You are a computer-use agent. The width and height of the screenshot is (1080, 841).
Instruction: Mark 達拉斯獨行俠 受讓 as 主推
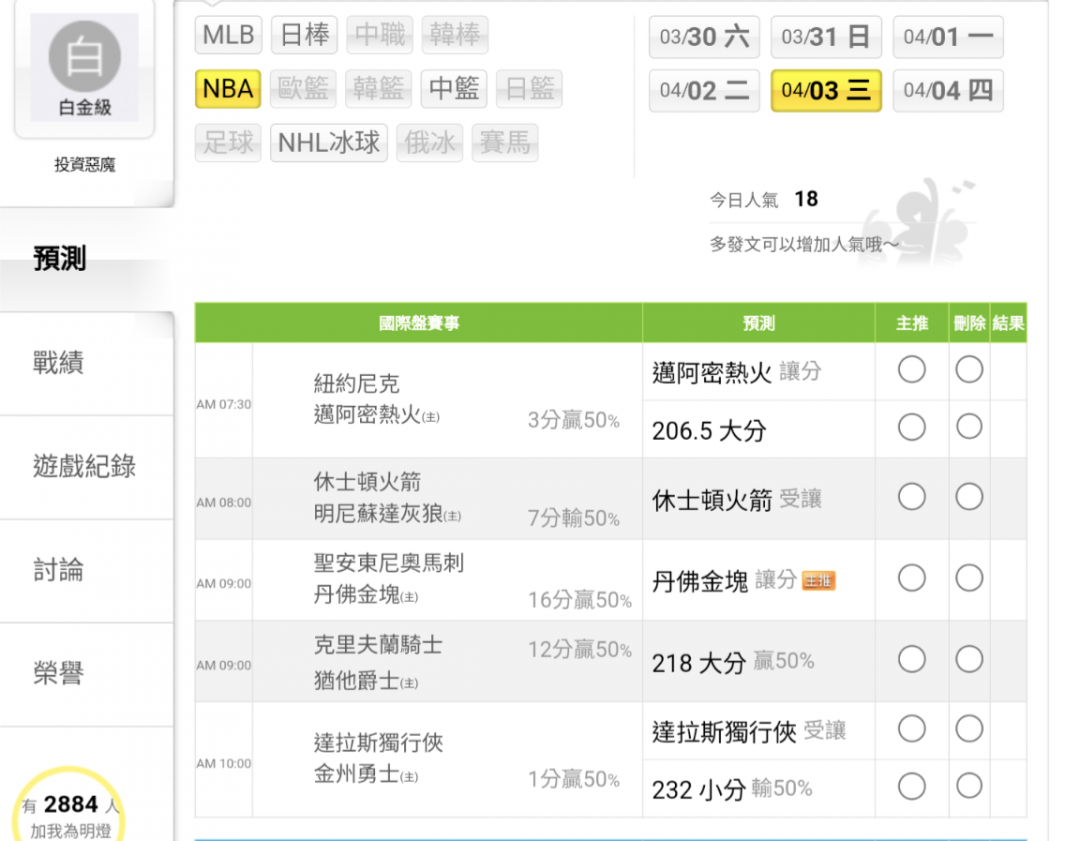coord(911,729)
